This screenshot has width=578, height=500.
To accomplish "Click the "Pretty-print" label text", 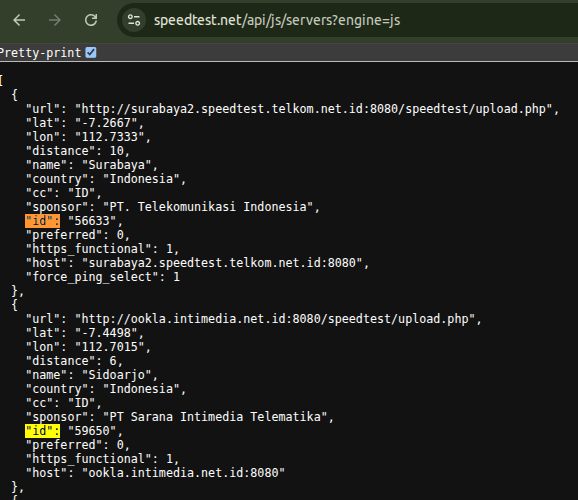I will (40, 53).
